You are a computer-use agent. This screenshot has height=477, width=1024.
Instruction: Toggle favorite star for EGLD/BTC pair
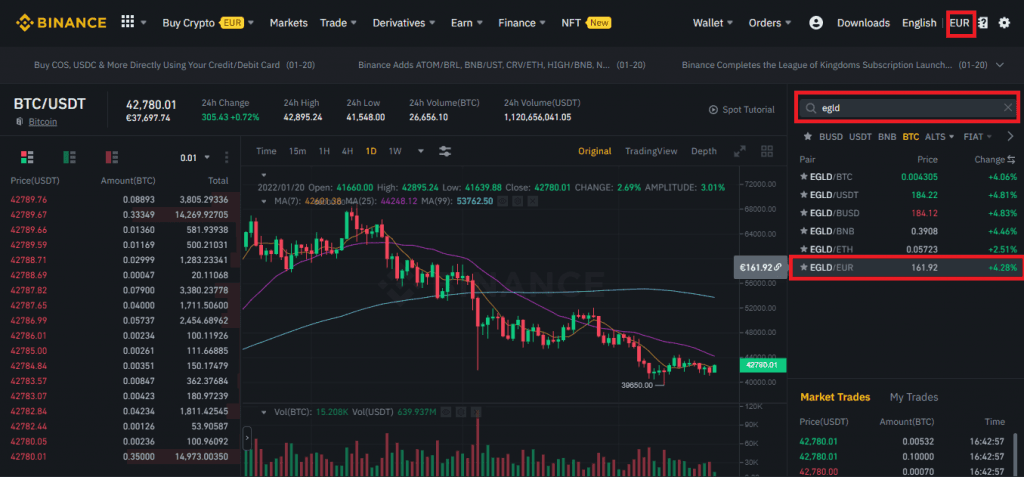coord(802,176)
